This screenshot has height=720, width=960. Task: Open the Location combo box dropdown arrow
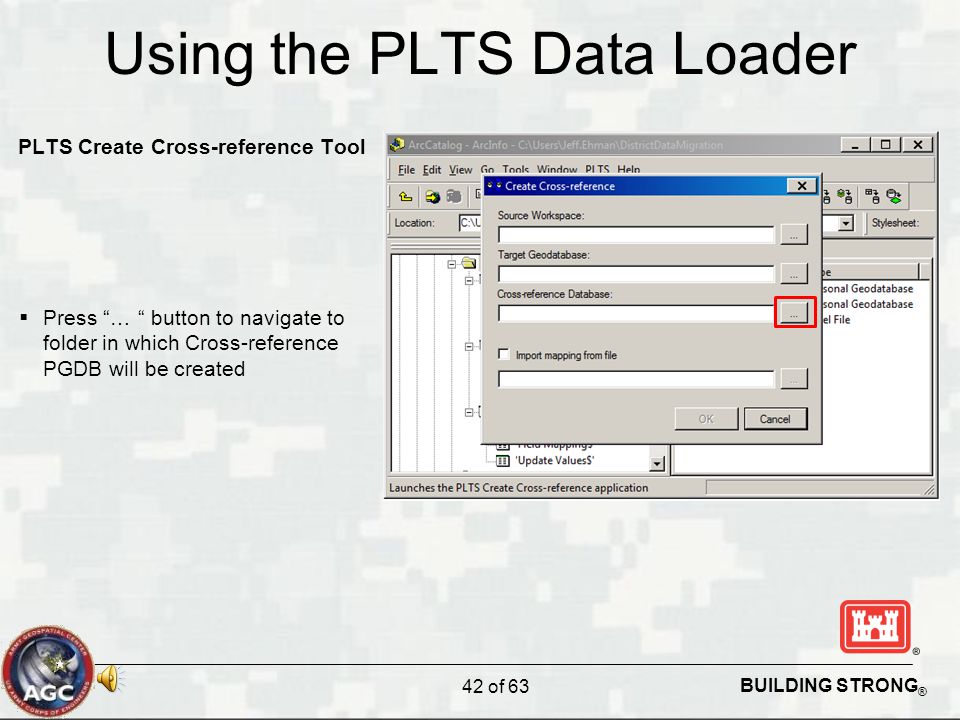pos(846,223)
